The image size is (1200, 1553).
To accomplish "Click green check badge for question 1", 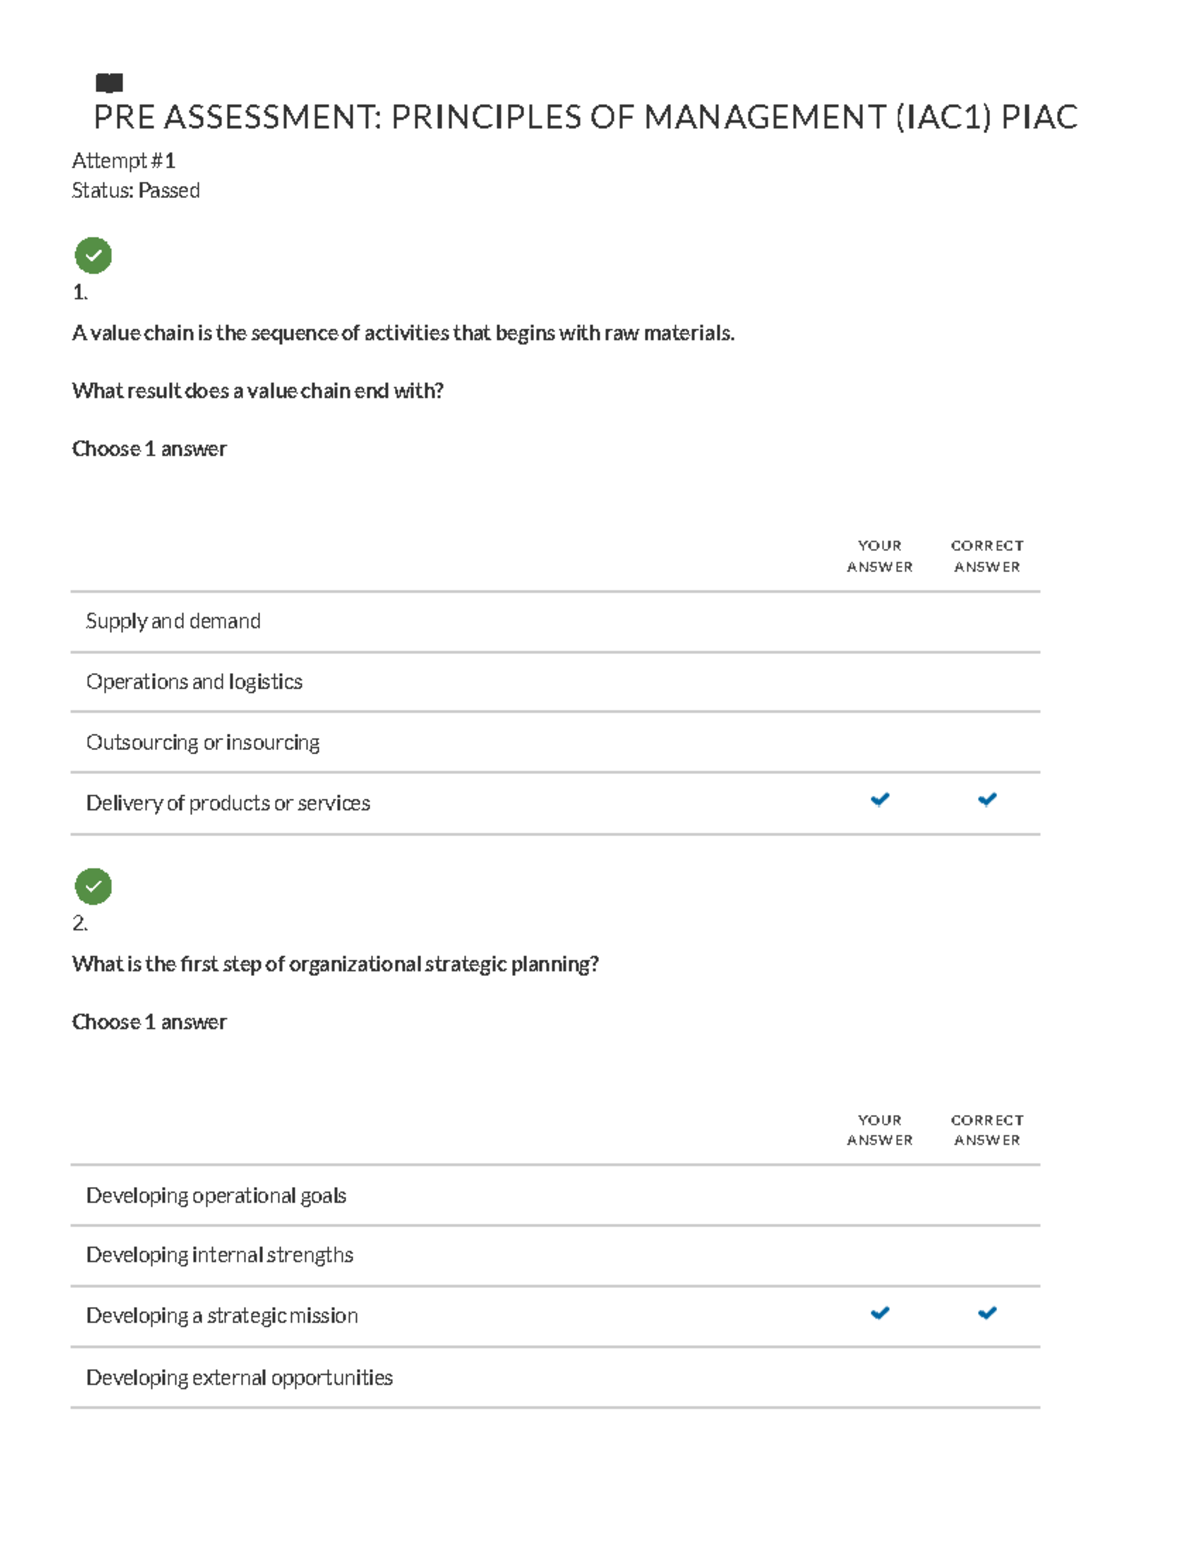I will [93, 255].
